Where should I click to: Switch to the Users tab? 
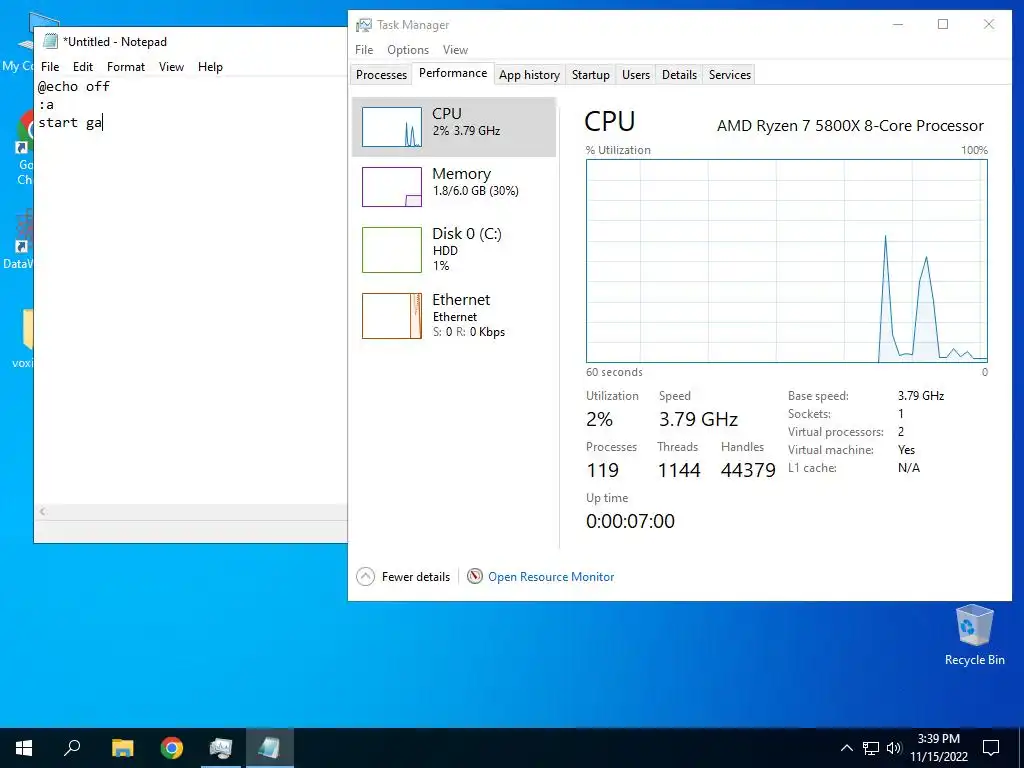(x=635, y=74)
